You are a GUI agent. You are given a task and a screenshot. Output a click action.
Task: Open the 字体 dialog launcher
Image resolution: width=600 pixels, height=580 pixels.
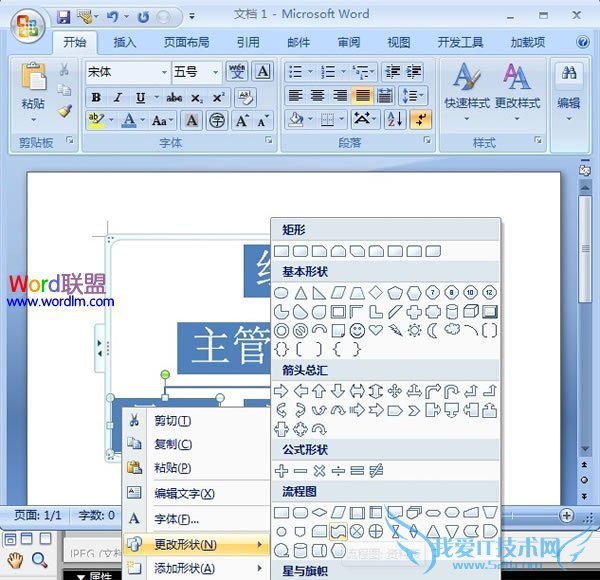point(269,140)
